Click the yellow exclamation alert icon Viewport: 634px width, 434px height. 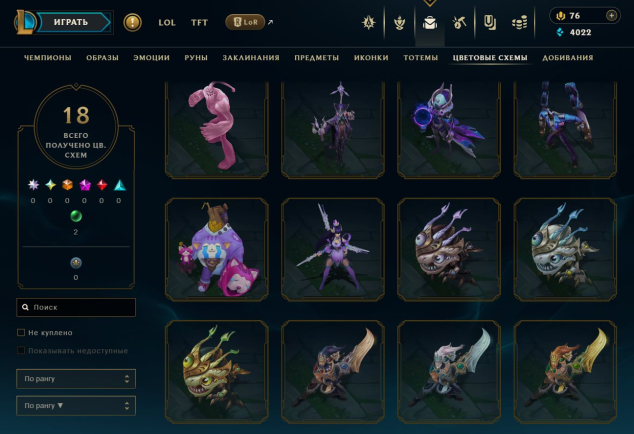(x=132, y=22)
